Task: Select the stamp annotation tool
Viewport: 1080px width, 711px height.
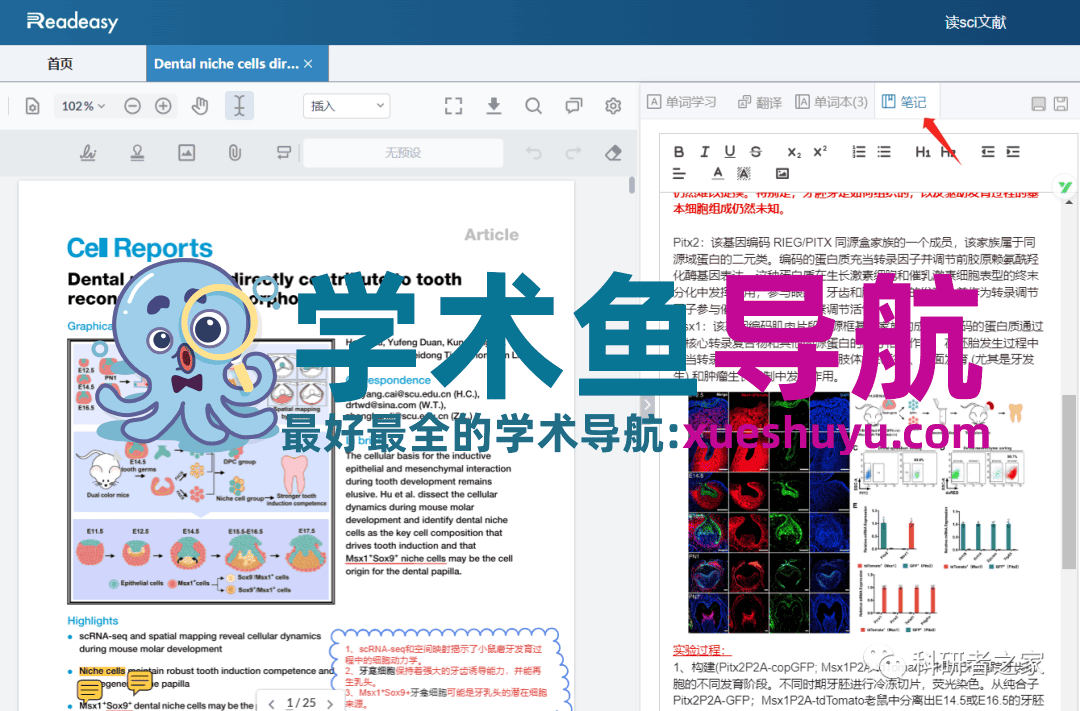Action: point(138,151)
